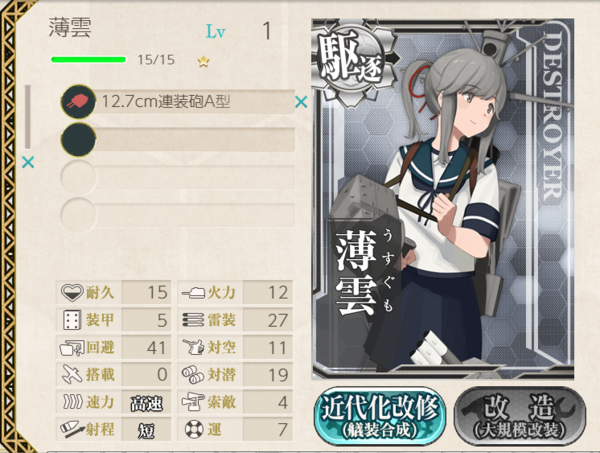Image resolution: width=600 pixels, height=453 pixels.
Task: Select the empty second equipment slot circle
Action: [x=78, y=140]
